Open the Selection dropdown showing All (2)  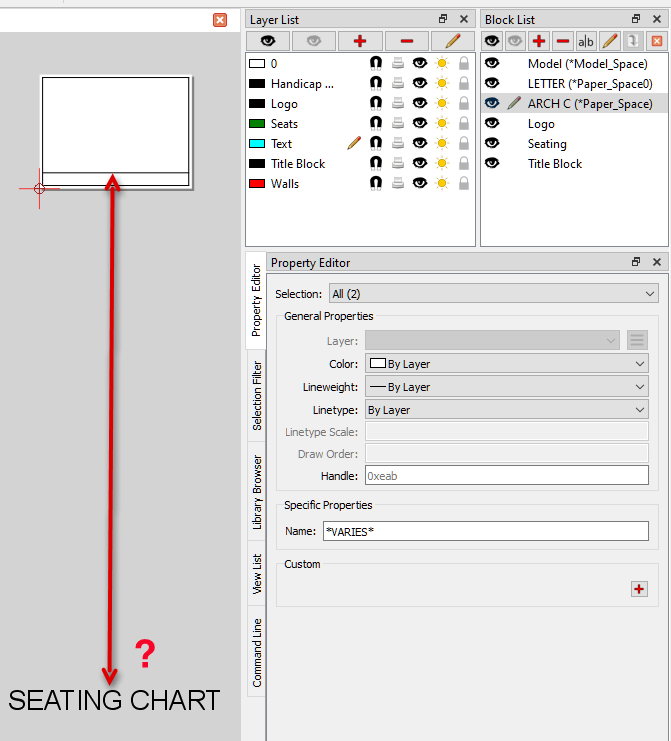click(x=493, y=293)
